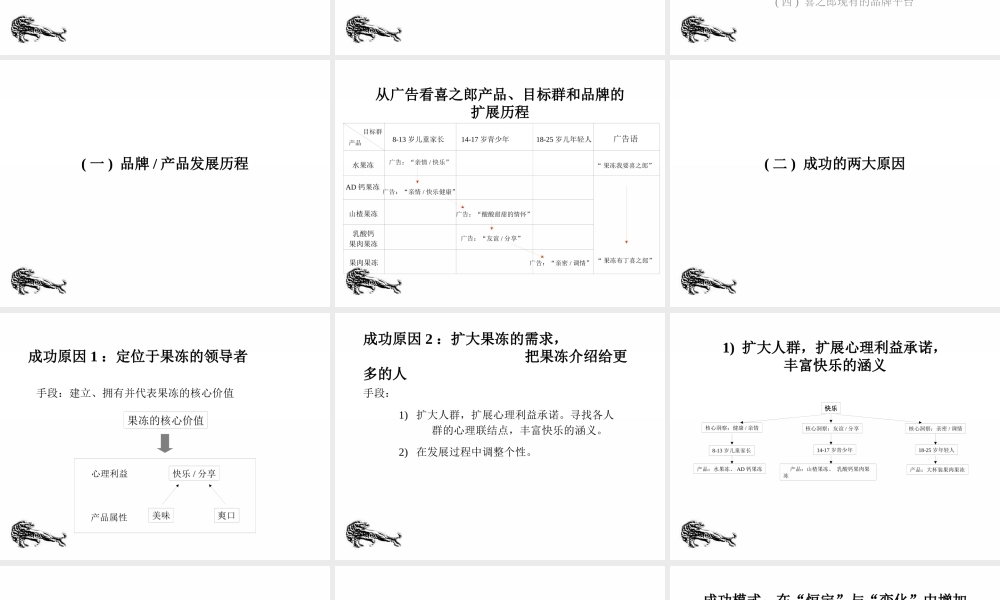
Task: Click dragon logo on 品牌/产品发展历程 slide
Action: coord(38,281)
